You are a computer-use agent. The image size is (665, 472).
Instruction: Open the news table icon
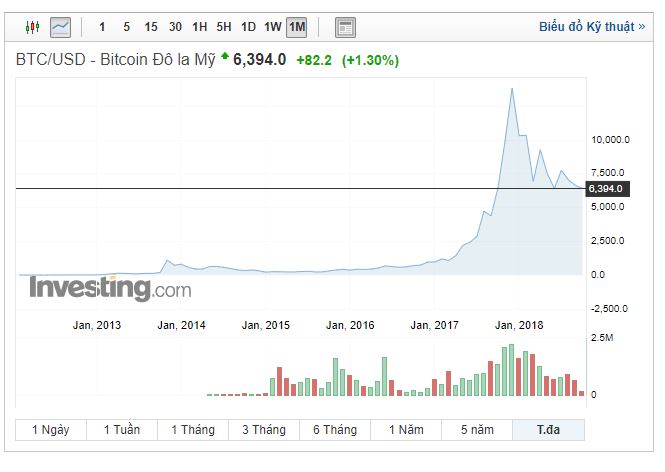pyautogui.click(x=345, y=28)
